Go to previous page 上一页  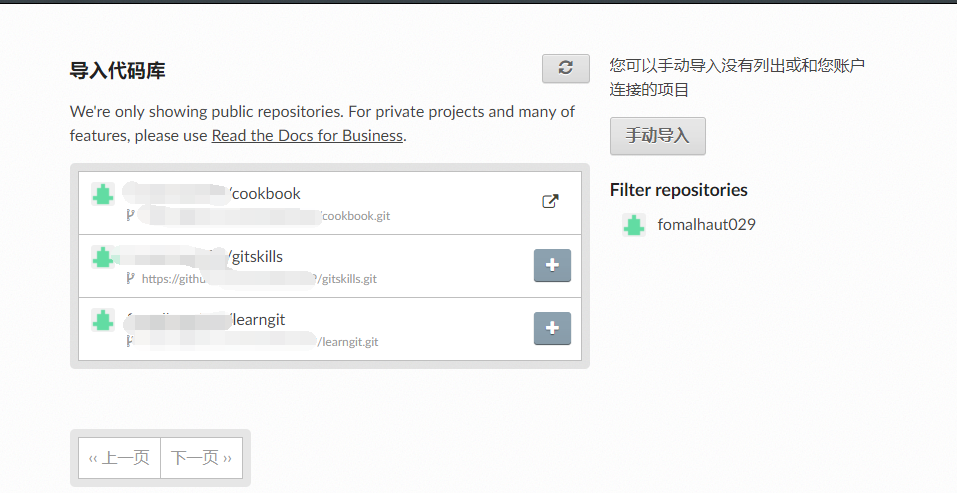(x=120, y=458)
